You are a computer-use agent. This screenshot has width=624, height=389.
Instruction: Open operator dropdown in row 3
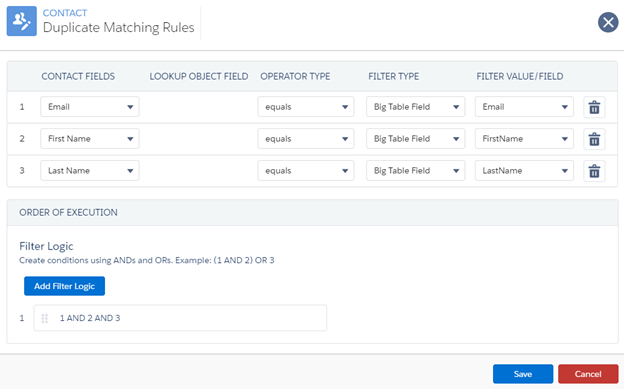[x=306, y=170]
